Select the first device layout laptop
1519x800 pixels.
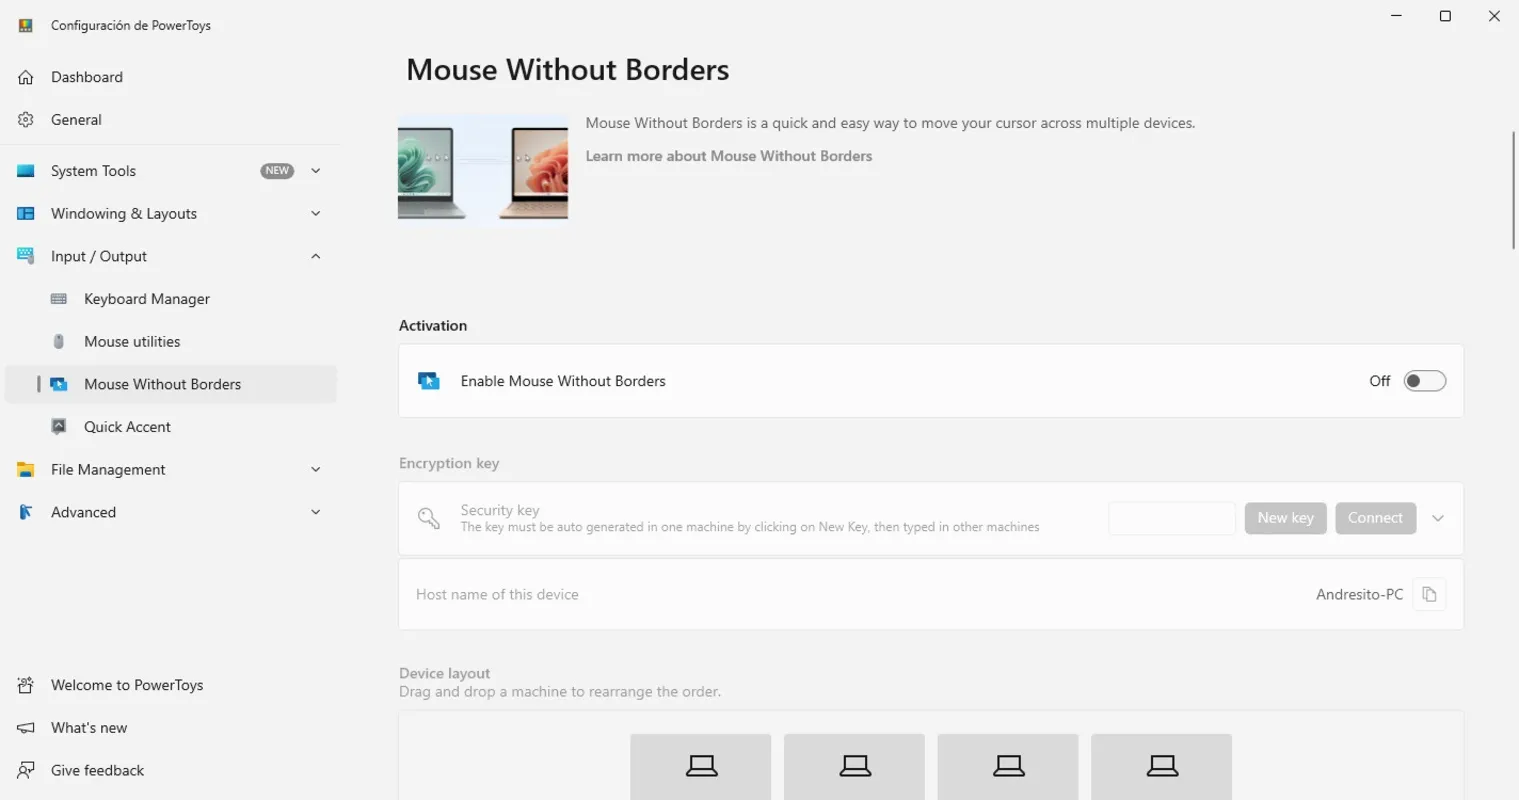pyautogui.click(x=701, y=766)
